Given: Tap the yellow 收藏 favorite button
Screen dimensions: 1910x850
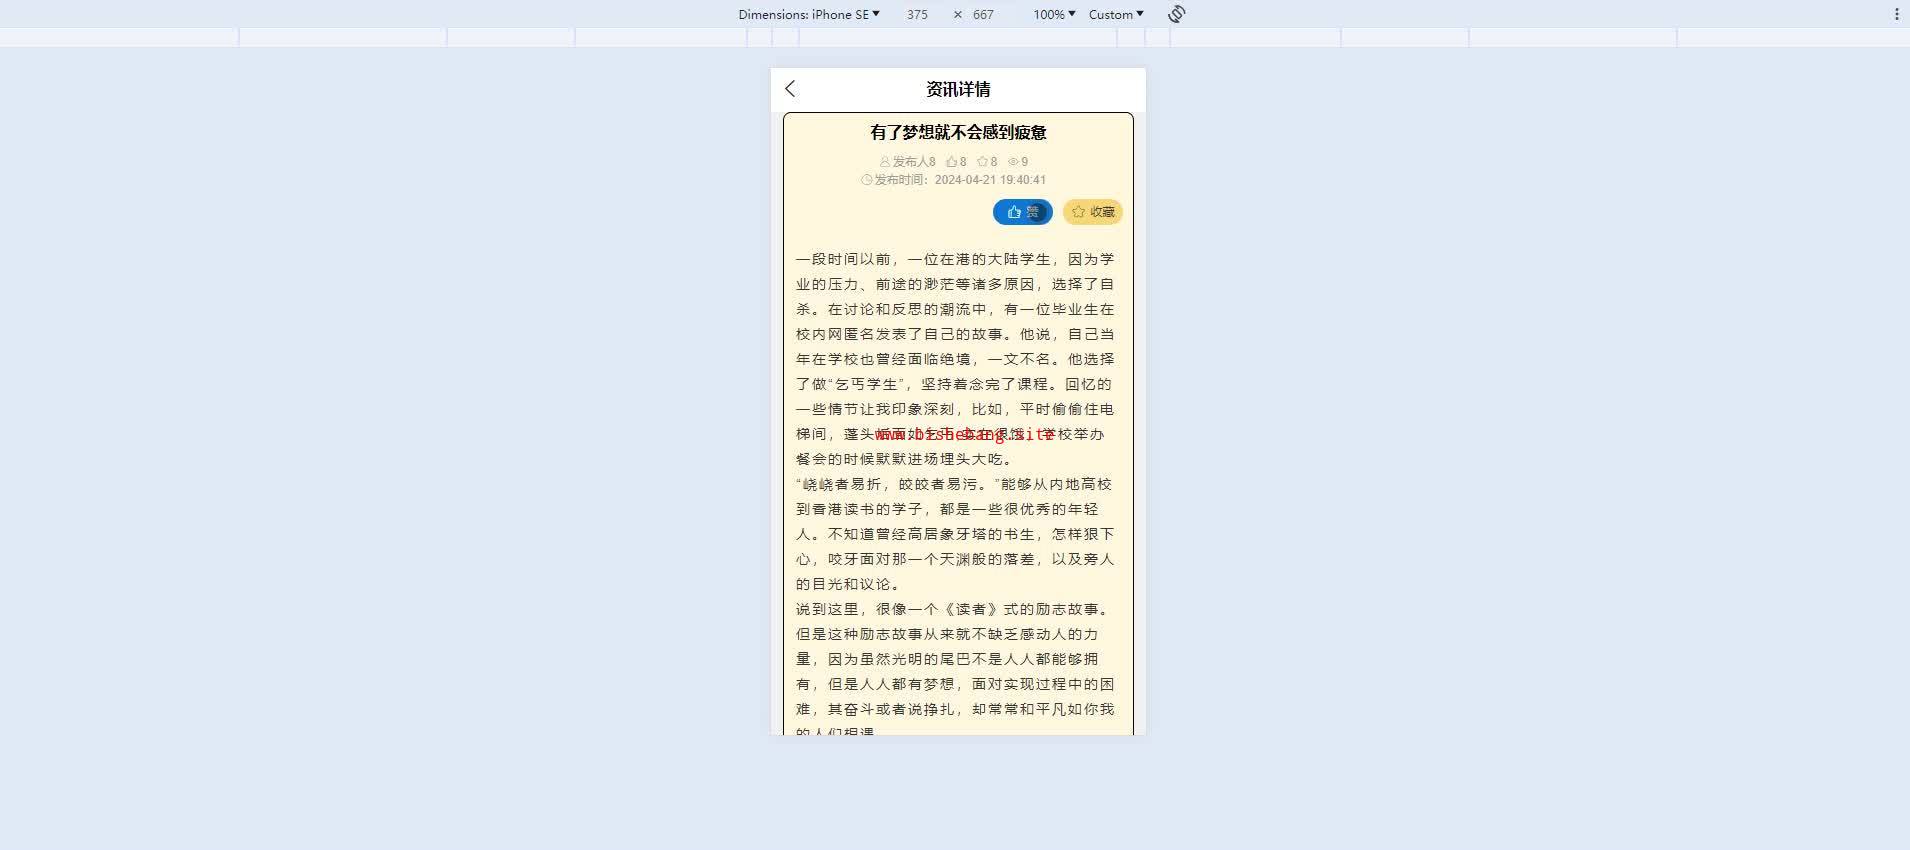Looking at the screenshot, I should point(1093,212).
